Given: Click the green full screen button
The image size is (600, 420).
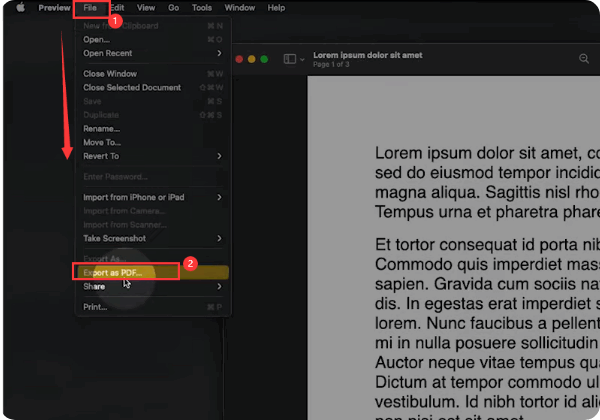Looking at the screenshot, I should (264, 59).
